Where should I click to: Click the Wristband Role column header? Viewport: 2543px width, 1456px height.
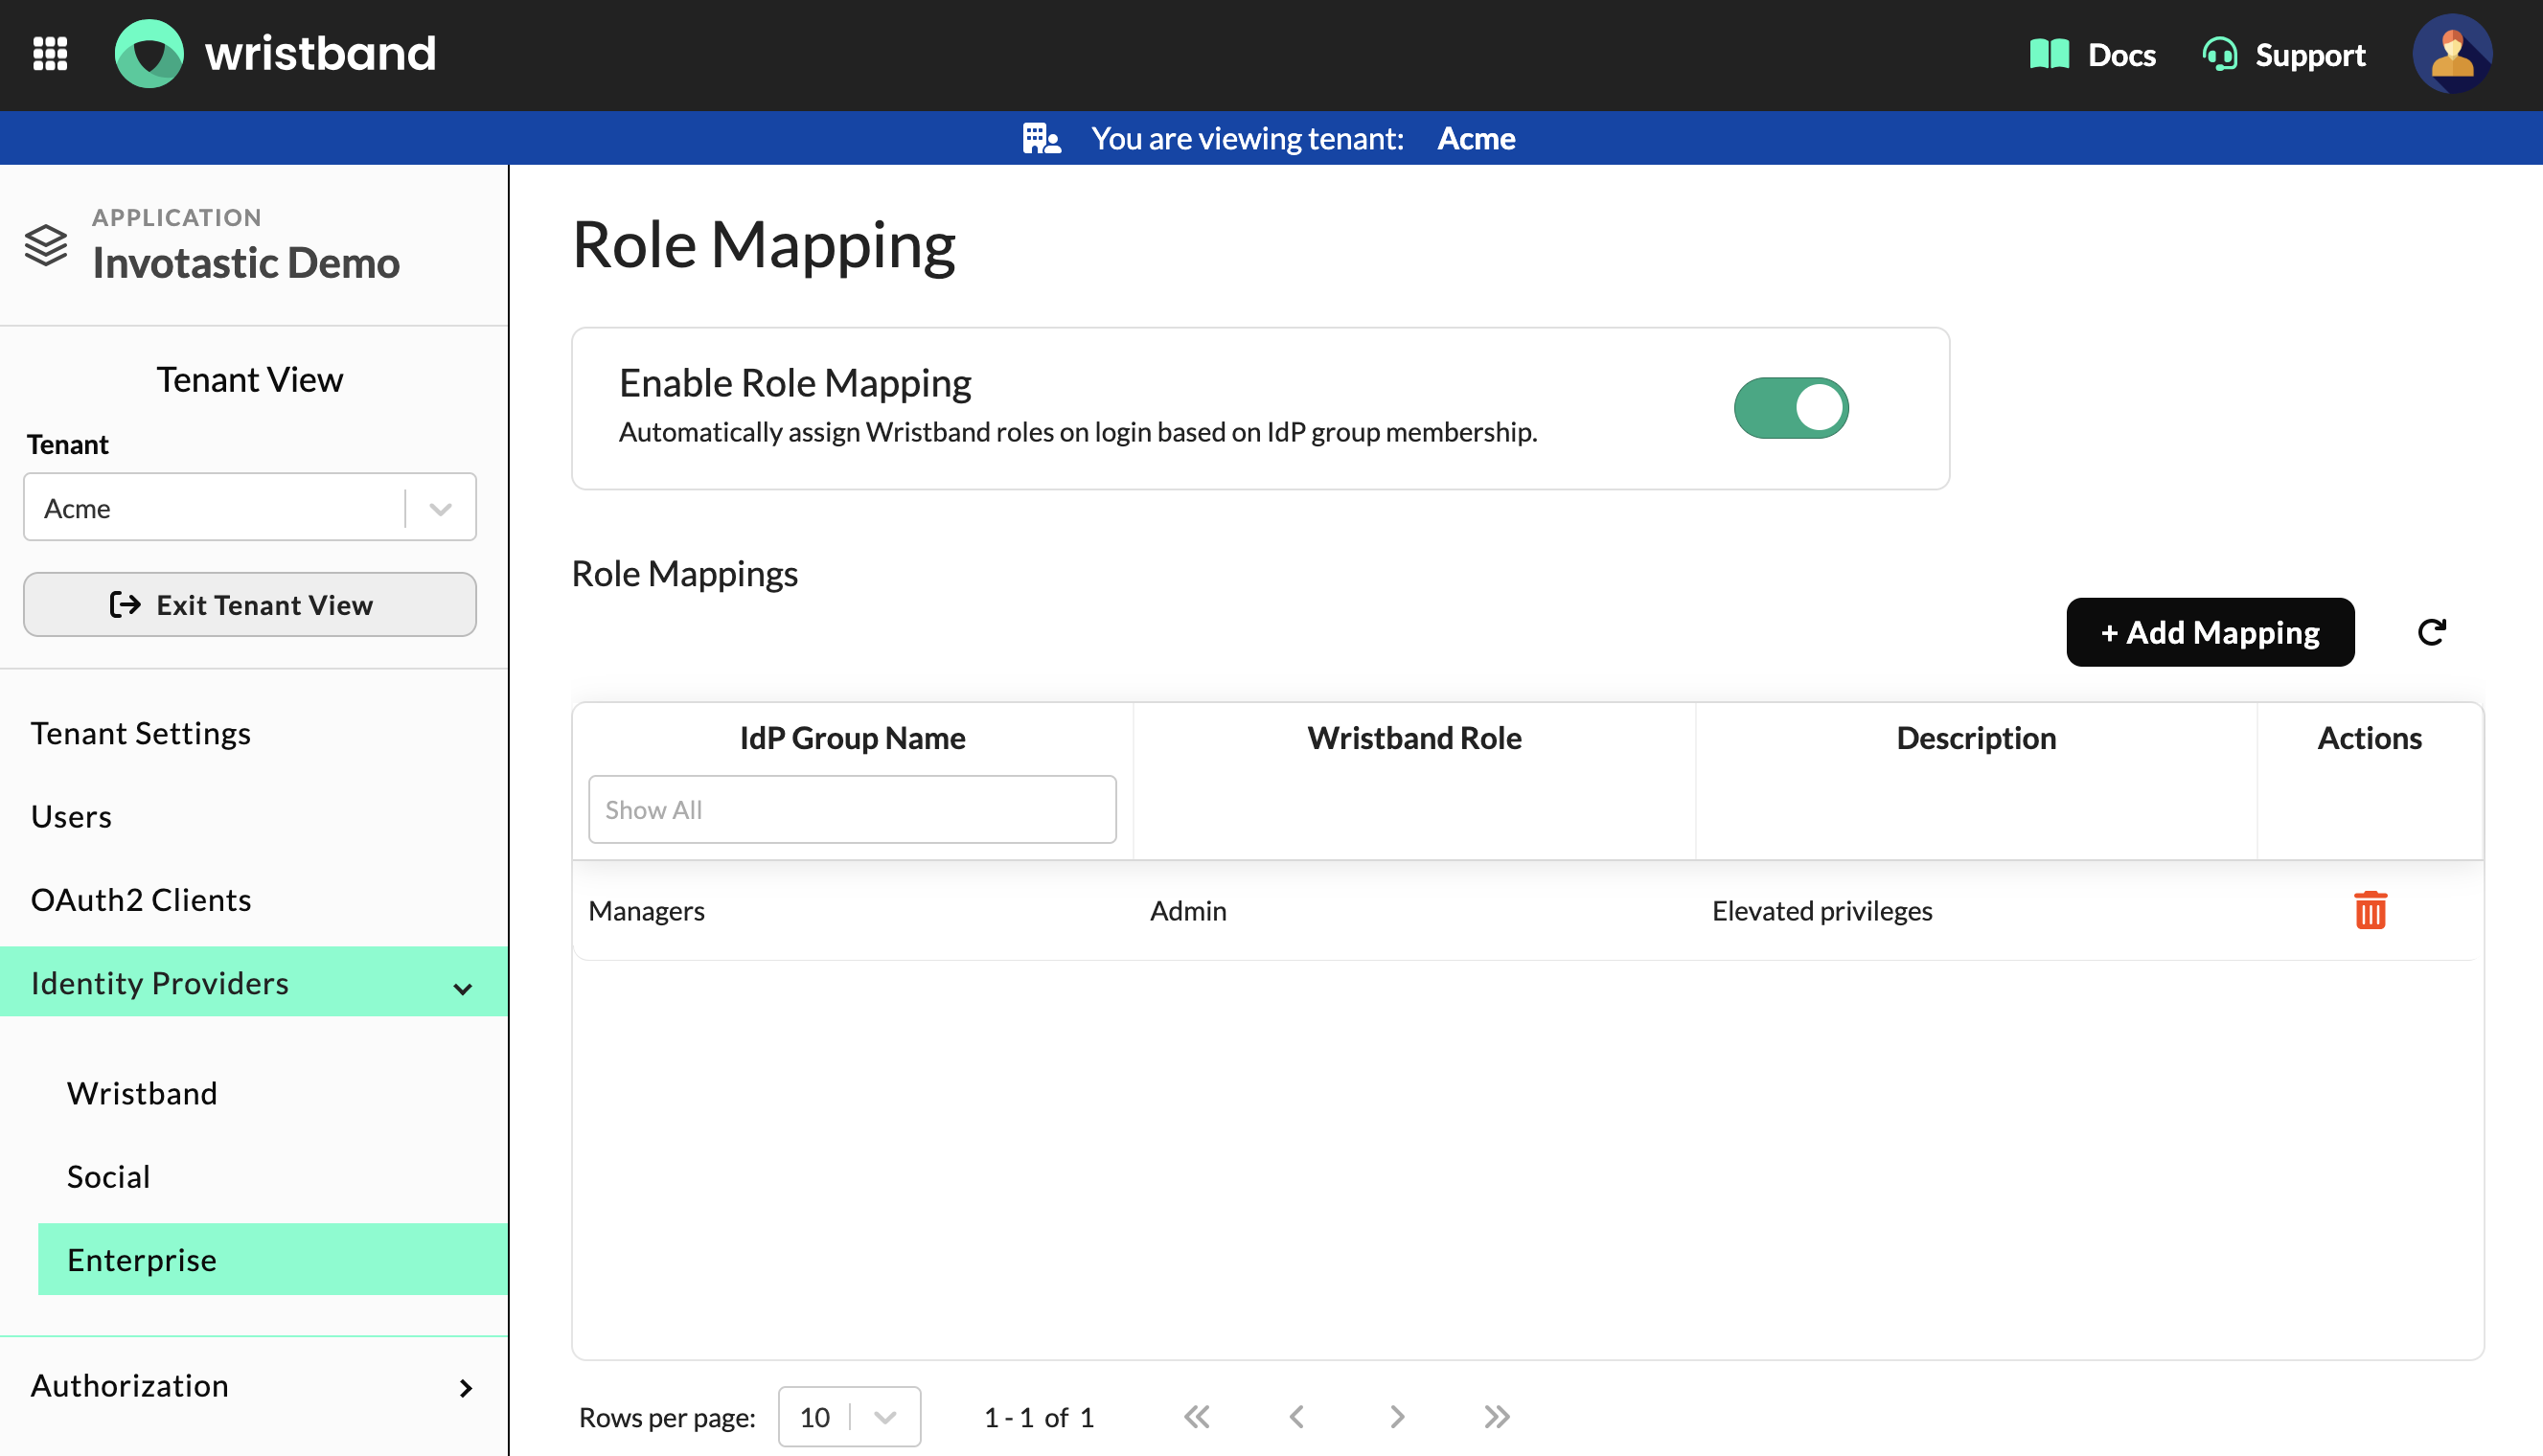click(x=1414, y=738)
